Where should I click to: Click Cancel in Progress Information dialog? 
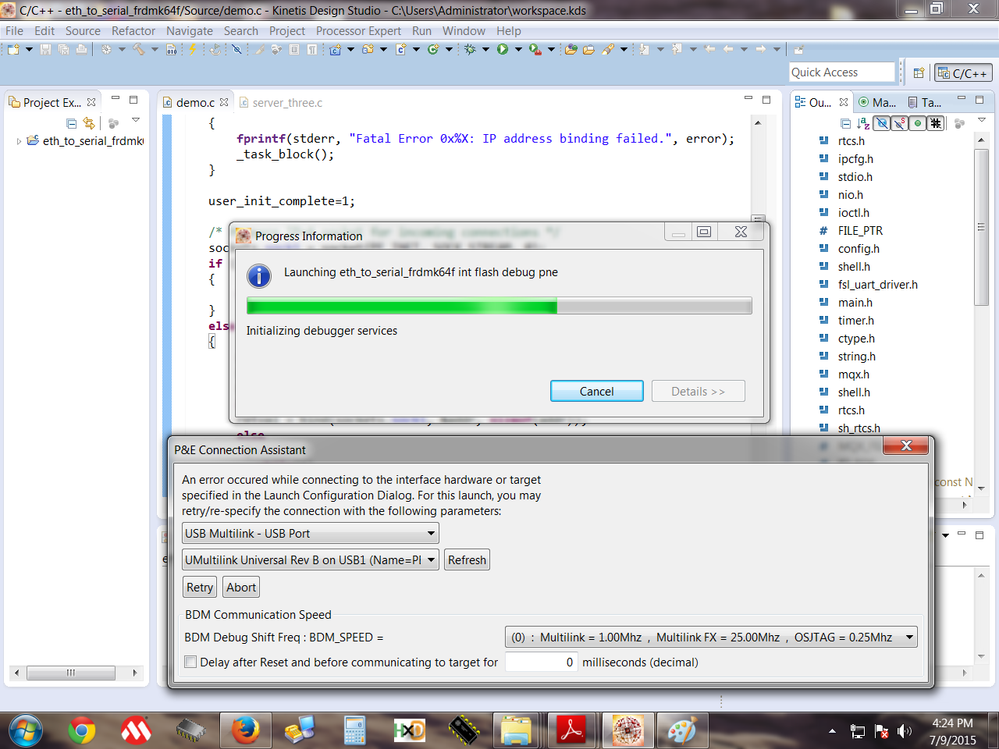pos(596,391)
